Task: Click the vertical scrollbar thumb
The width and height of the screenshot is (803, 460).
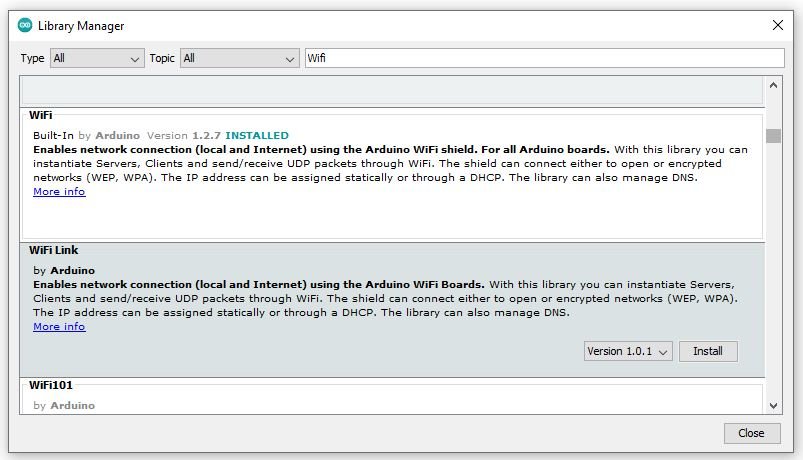Action: click(x=774, y=136)
